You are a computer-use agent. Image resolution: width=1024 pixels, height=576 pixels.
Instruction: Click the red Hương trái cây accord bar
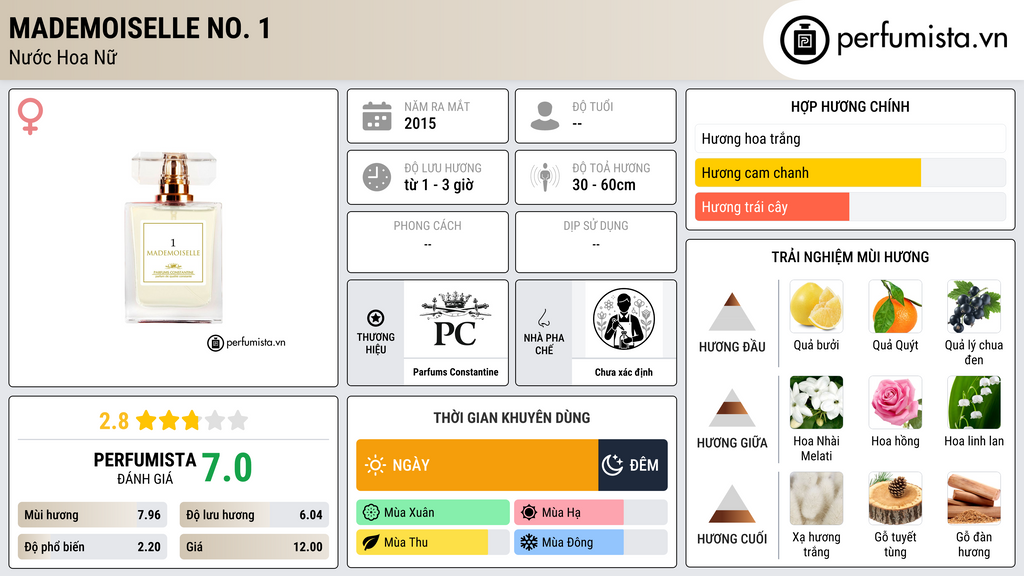(x=772, y=207)
